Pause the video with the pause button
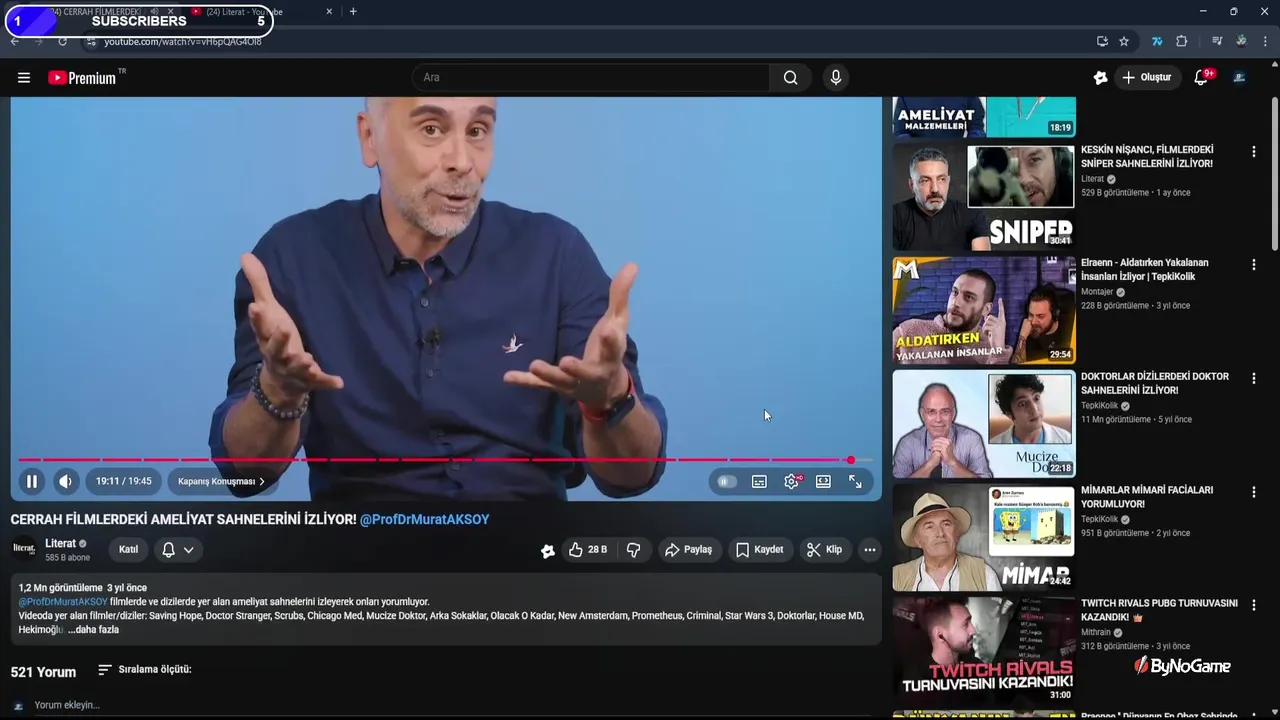Viewport: 1280px width, 720px height. point(32,481)
